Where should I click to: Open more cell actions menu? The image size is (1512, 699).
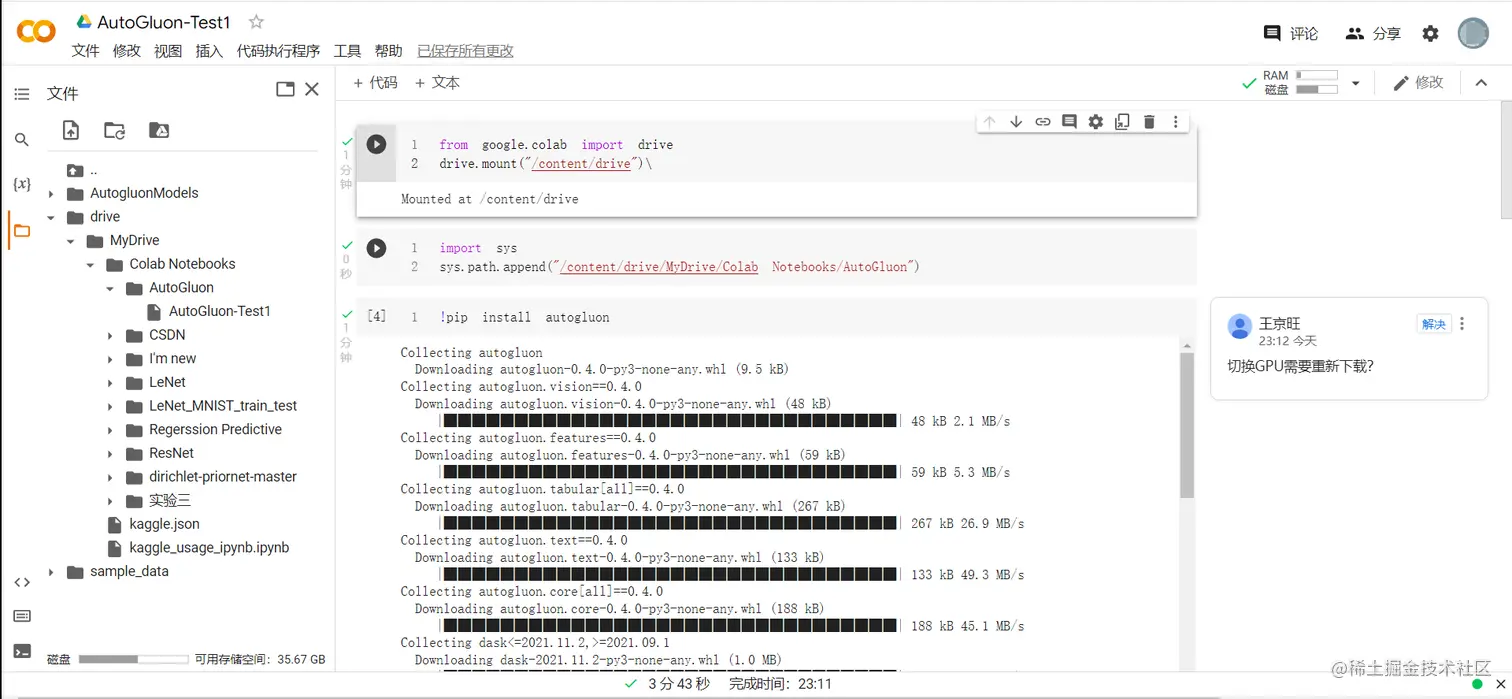pos(1176,122)
